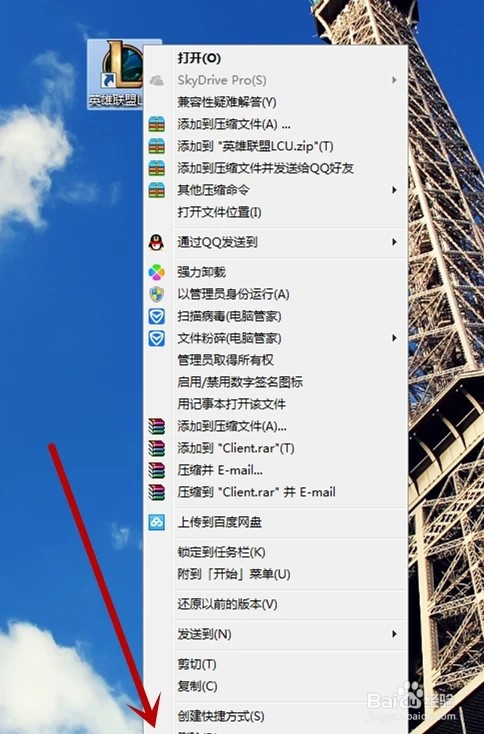
Task: Select WinRAR 添加到压缩文件(A)... entry
Action: tap(275, 426)
